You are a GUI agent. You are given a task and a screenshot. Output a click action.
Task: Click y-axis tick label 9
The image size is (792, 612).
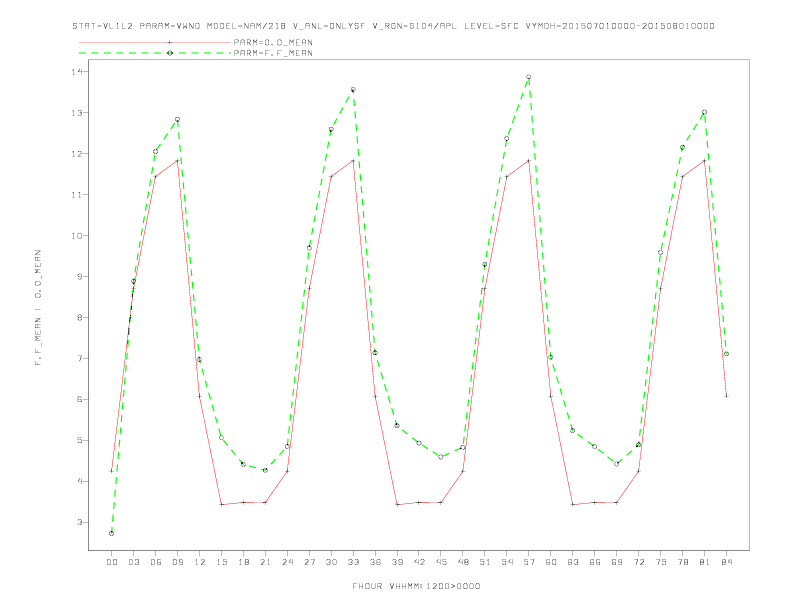pos(80,276)
